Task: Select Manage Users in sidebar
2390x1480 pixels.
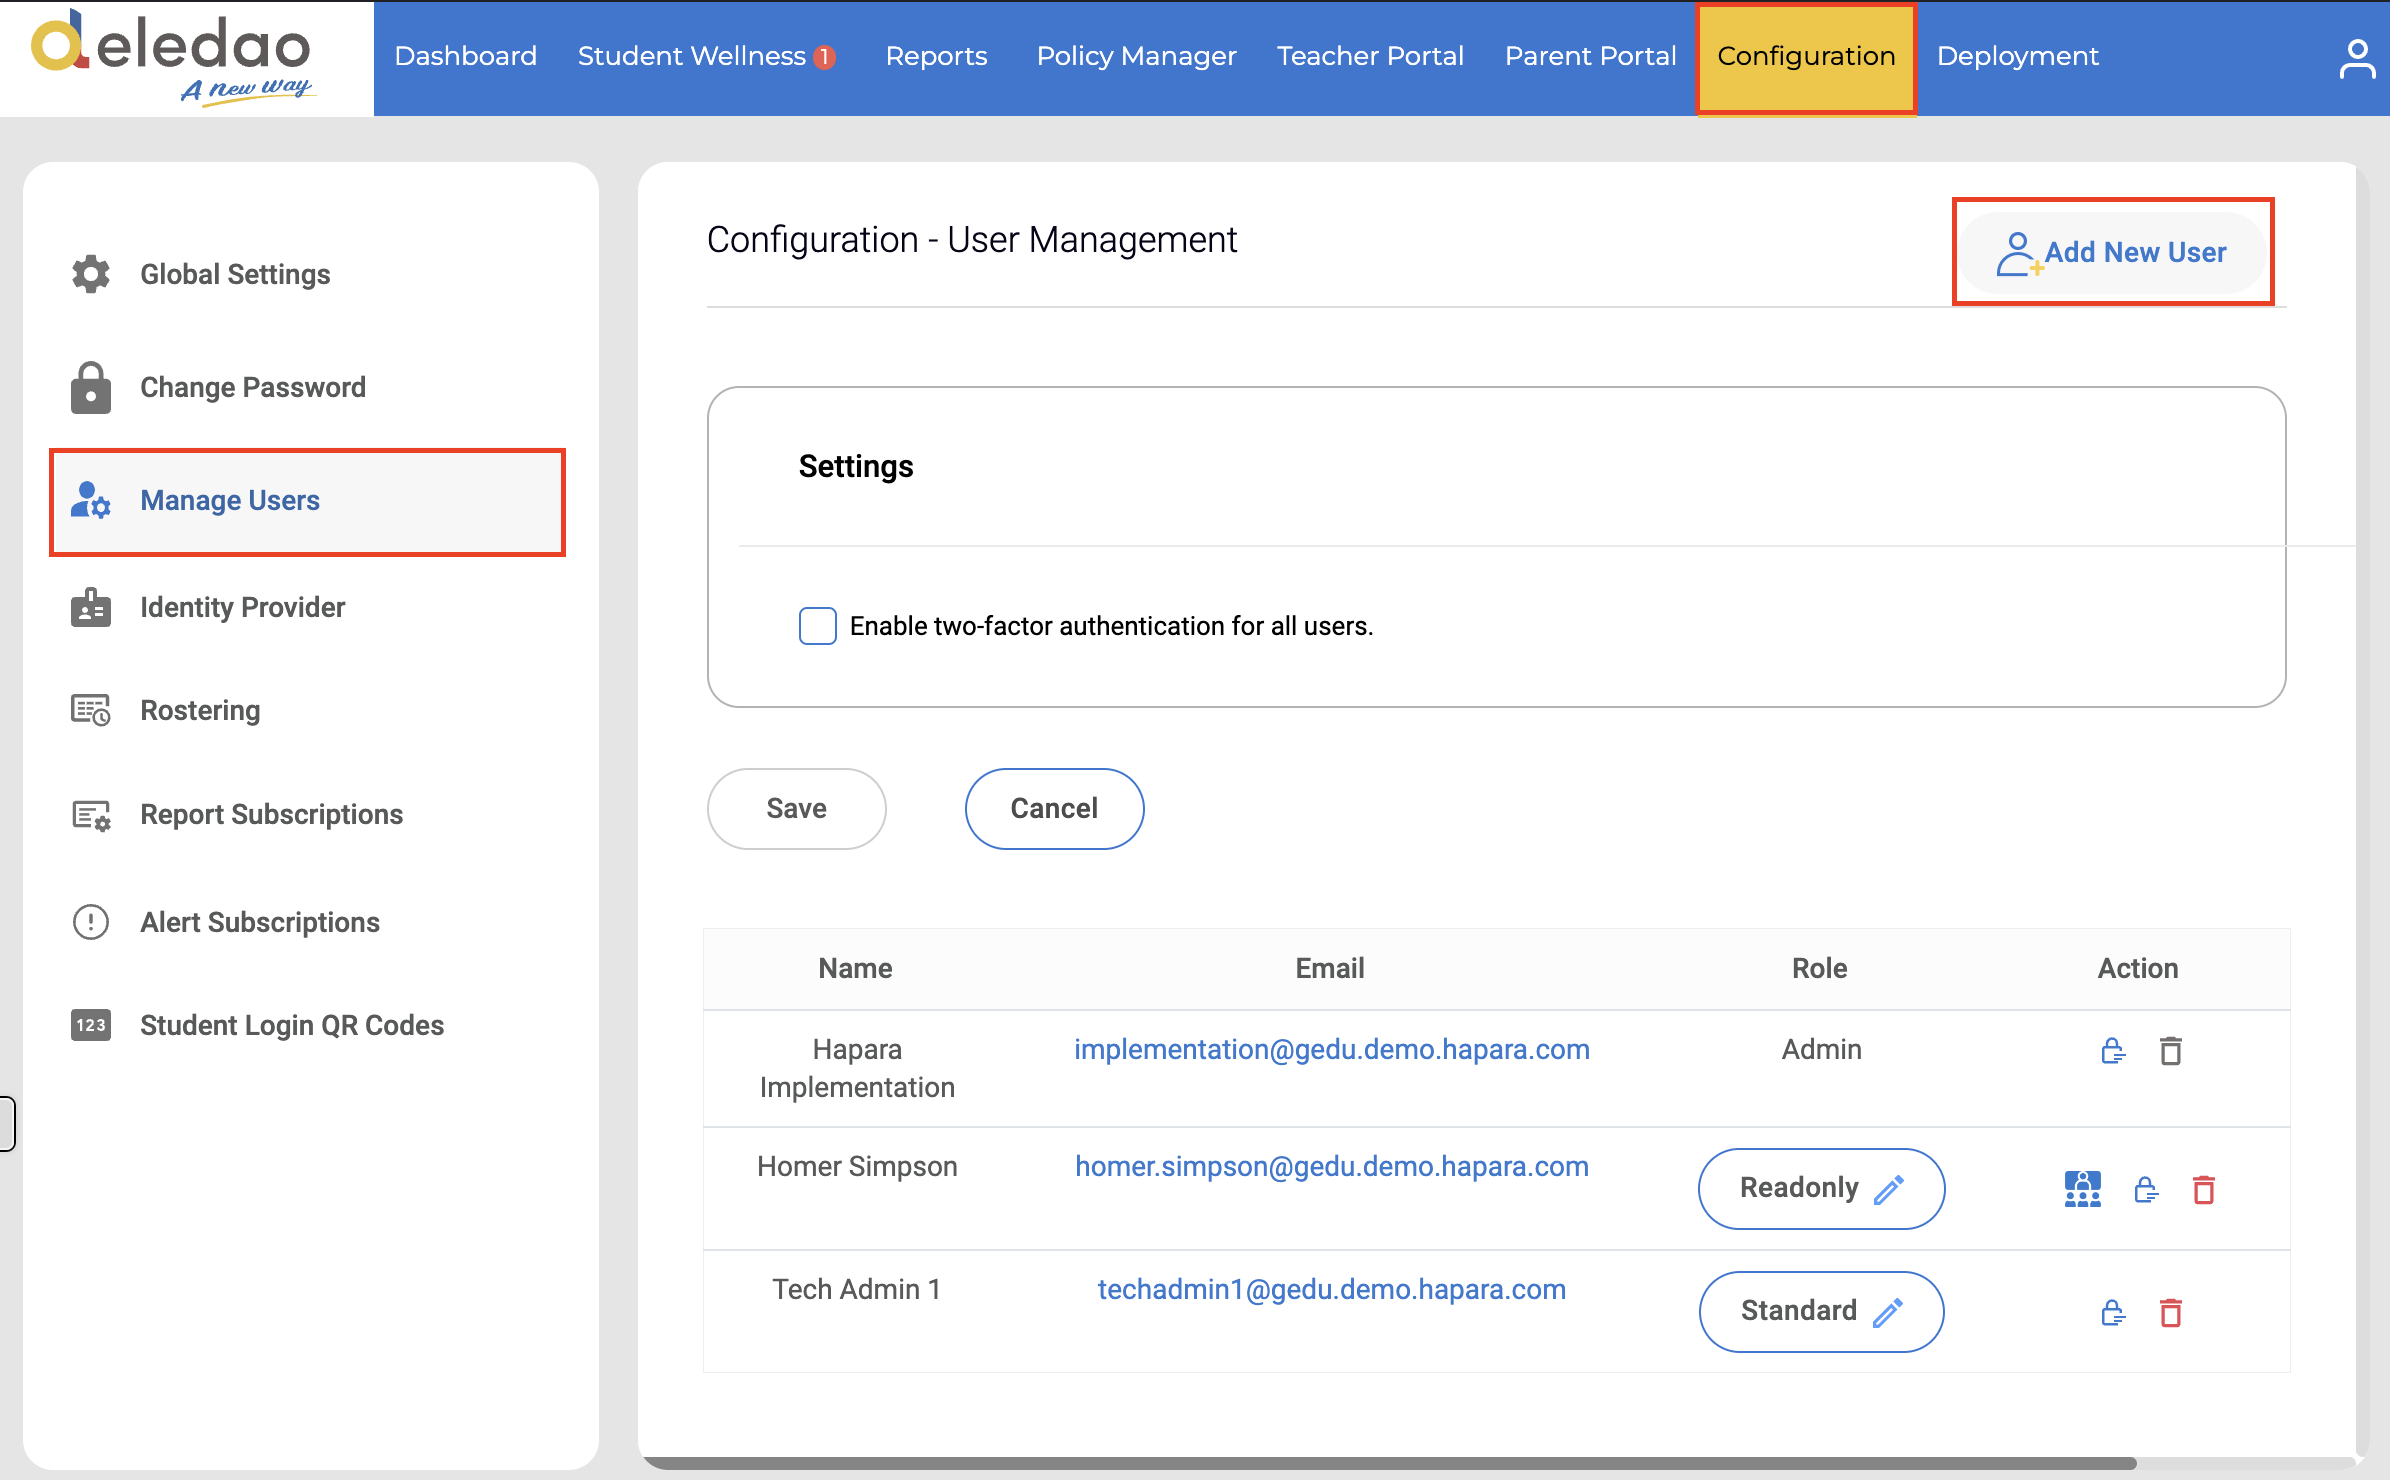Action: pyautogui.click(x=308, y=502)
